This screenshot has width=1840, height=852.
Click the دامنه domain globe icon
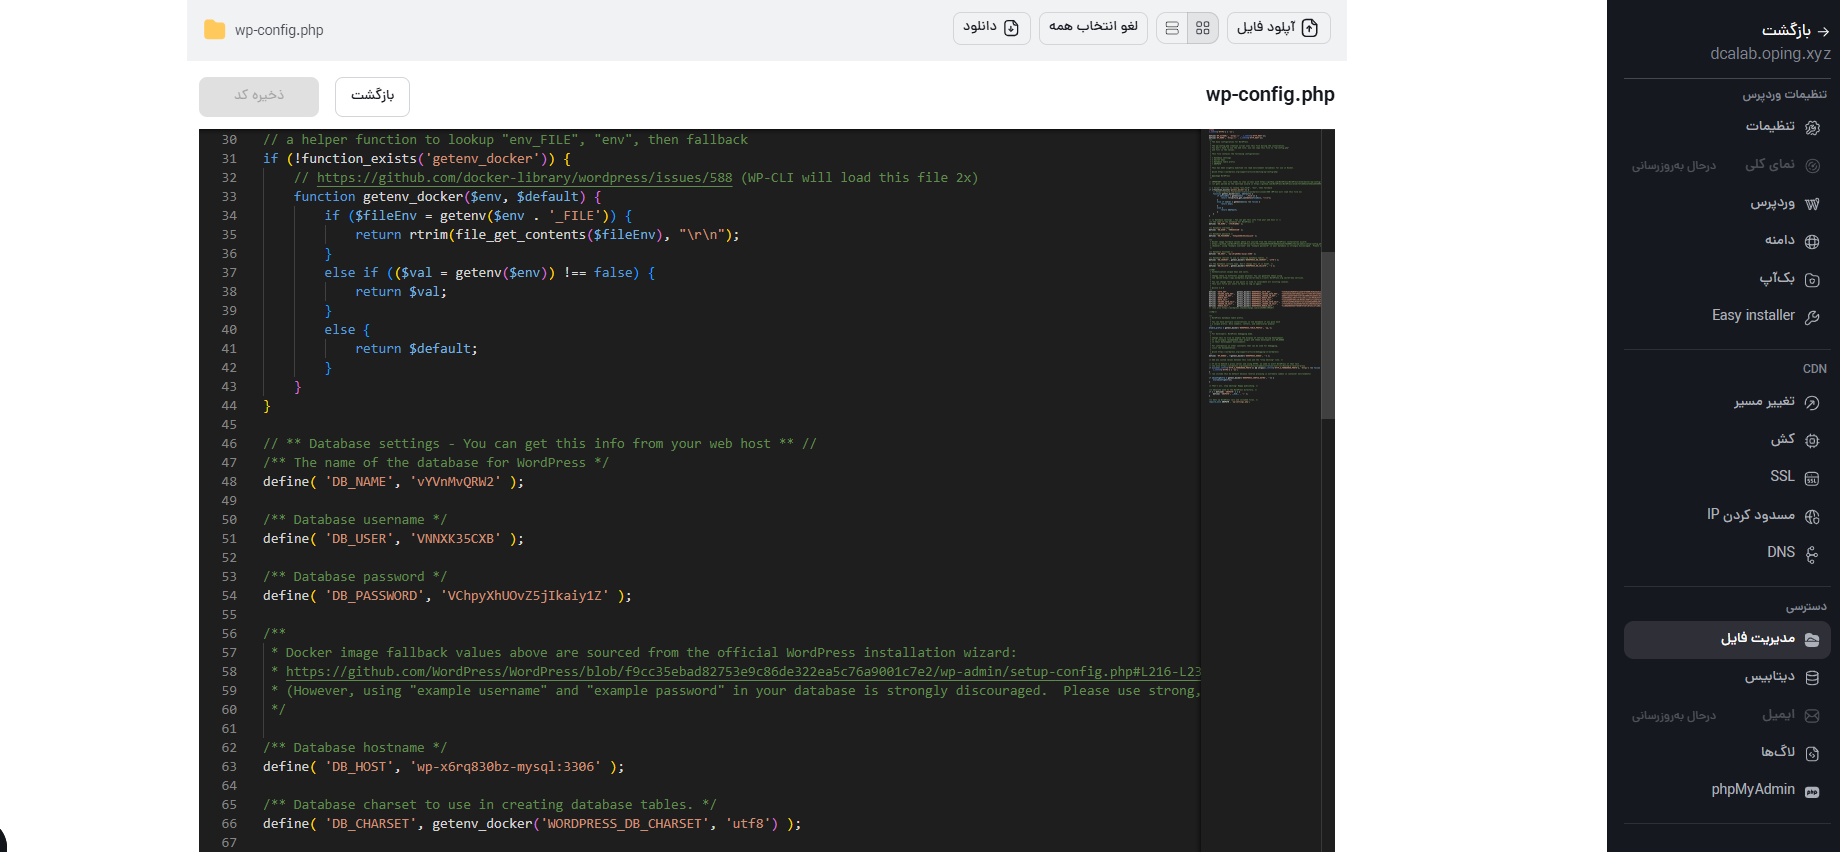[1812, 241]
